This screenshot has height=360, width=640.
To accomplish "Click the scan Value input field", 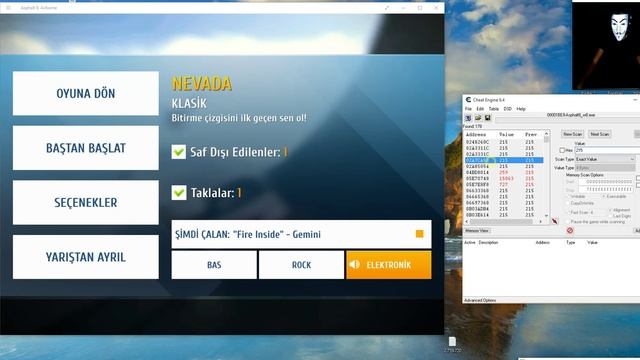I will click(607, 150).
